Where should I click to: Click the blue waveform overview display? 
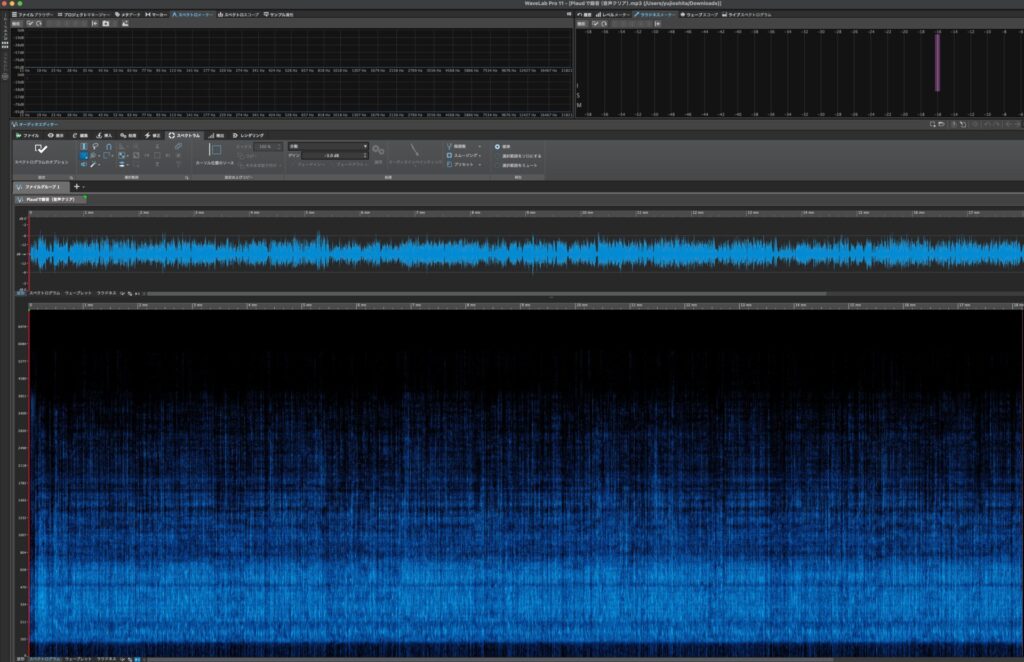(526, 253)
